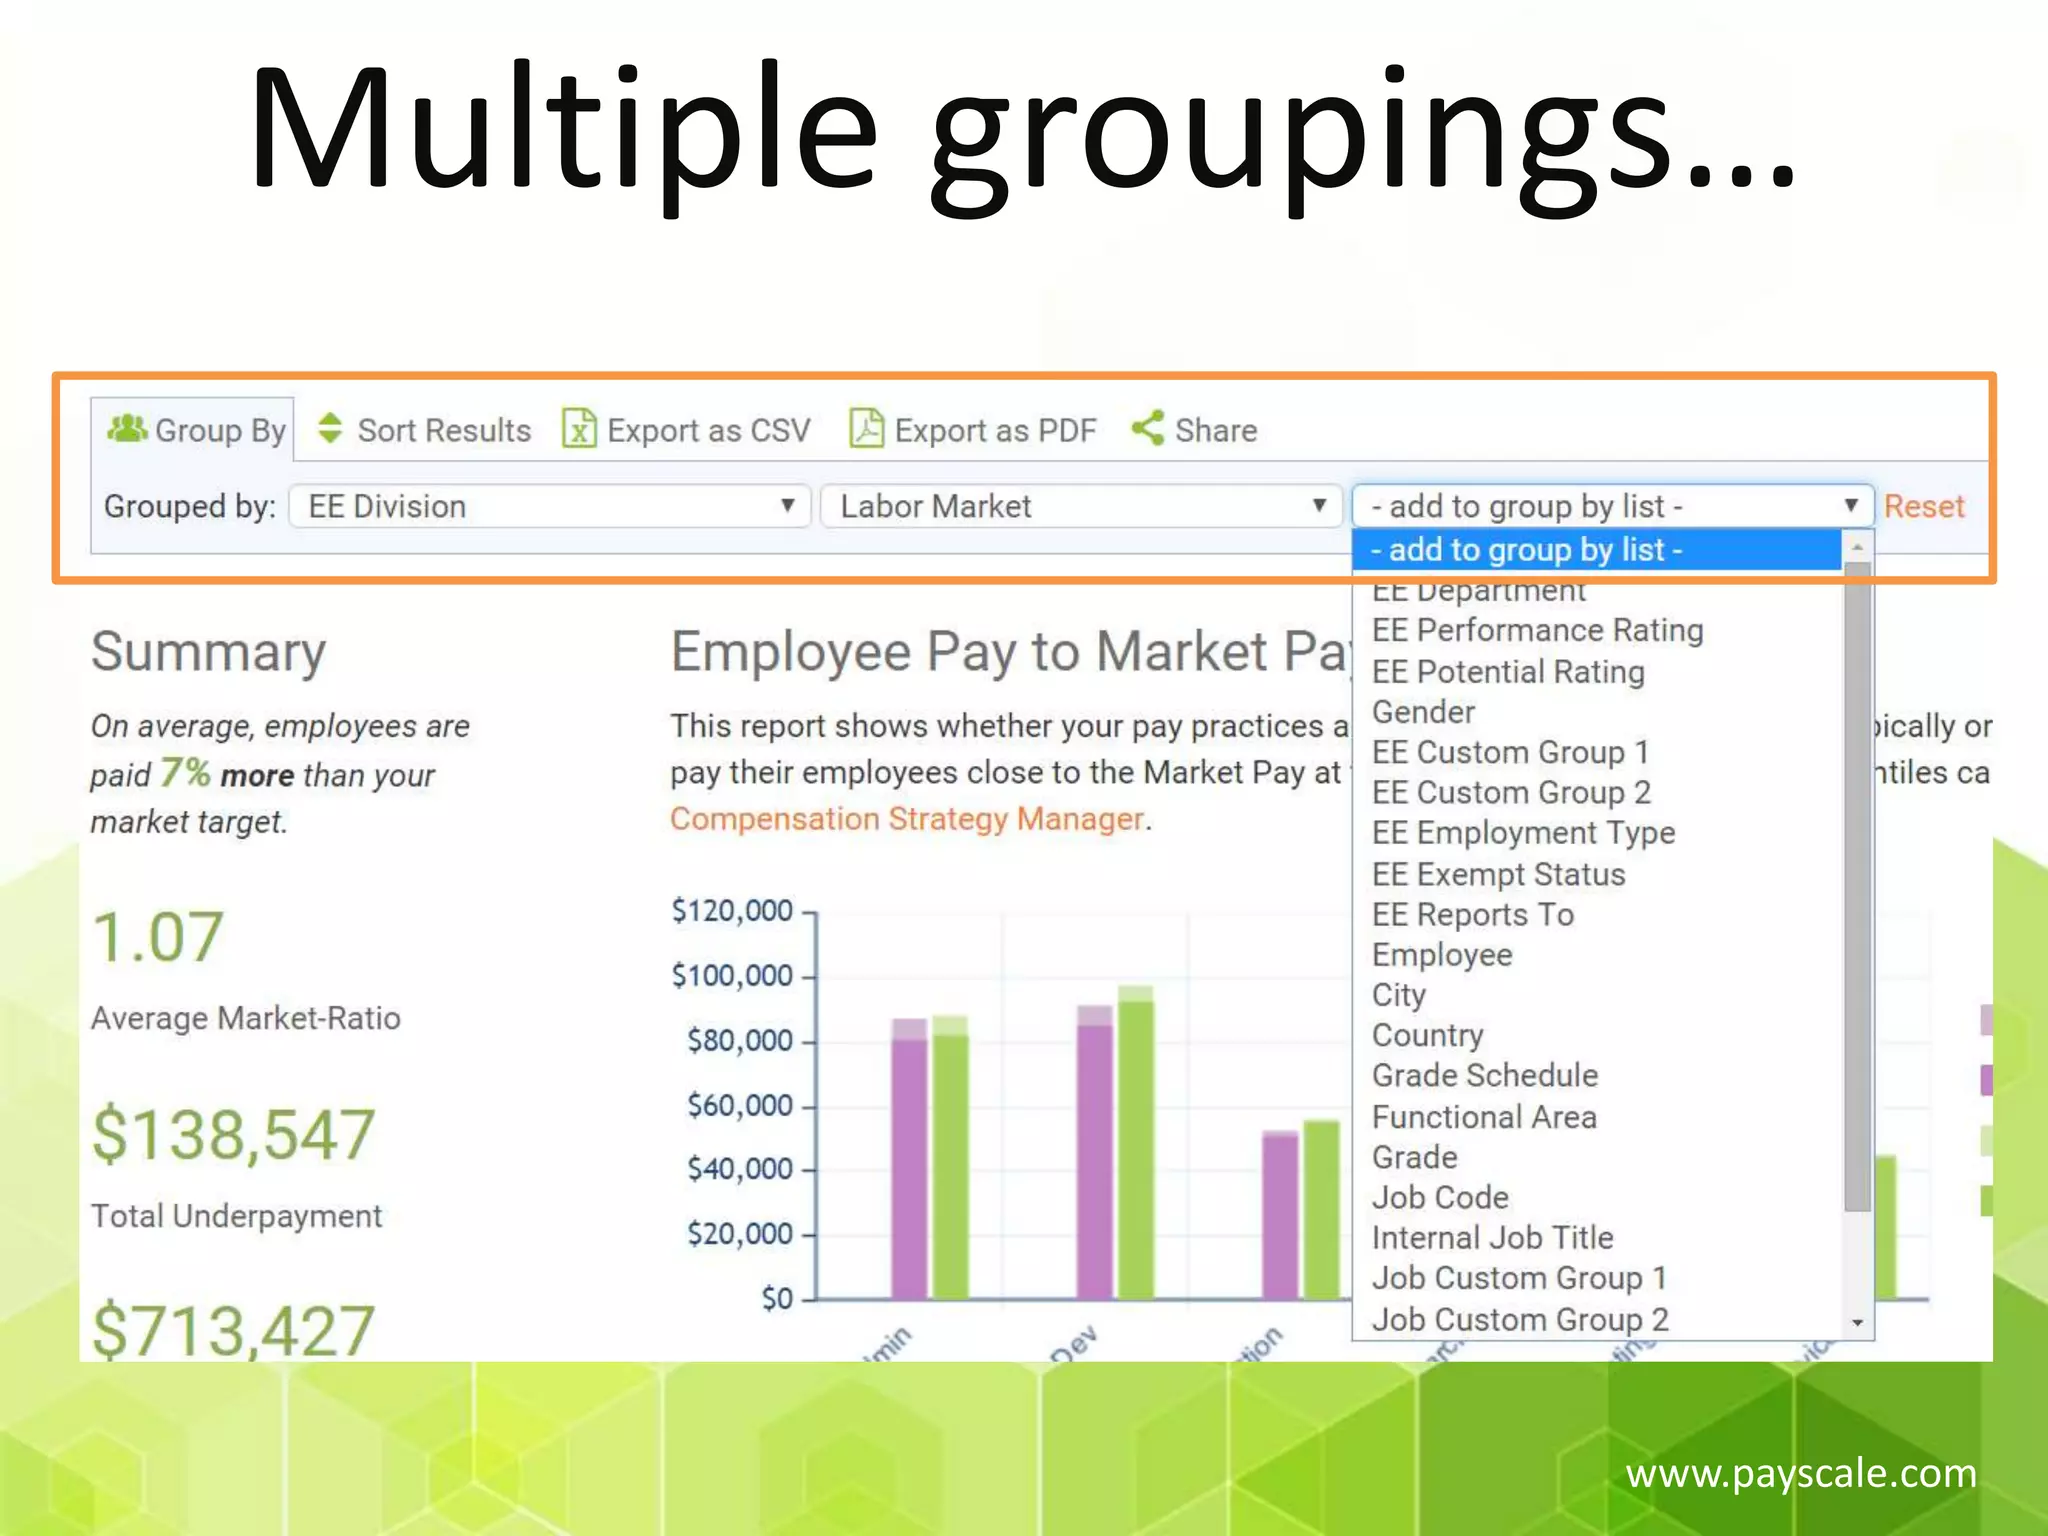
Task: Choose Export as CSV
Action: click(x=686, y=430)
